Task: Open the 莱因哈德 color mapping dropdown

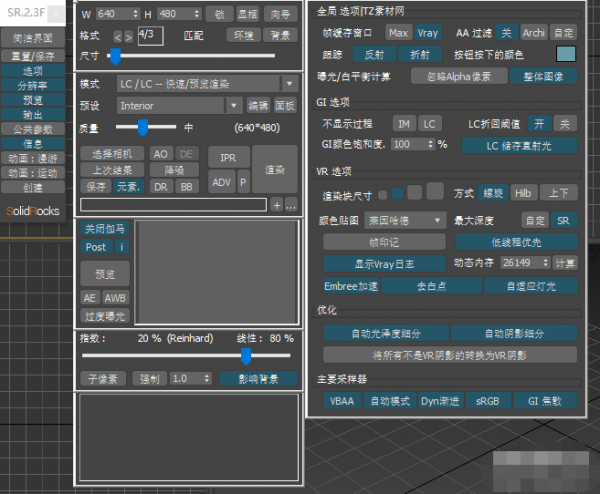Action: pyautogui.click(x=405, y=220)
